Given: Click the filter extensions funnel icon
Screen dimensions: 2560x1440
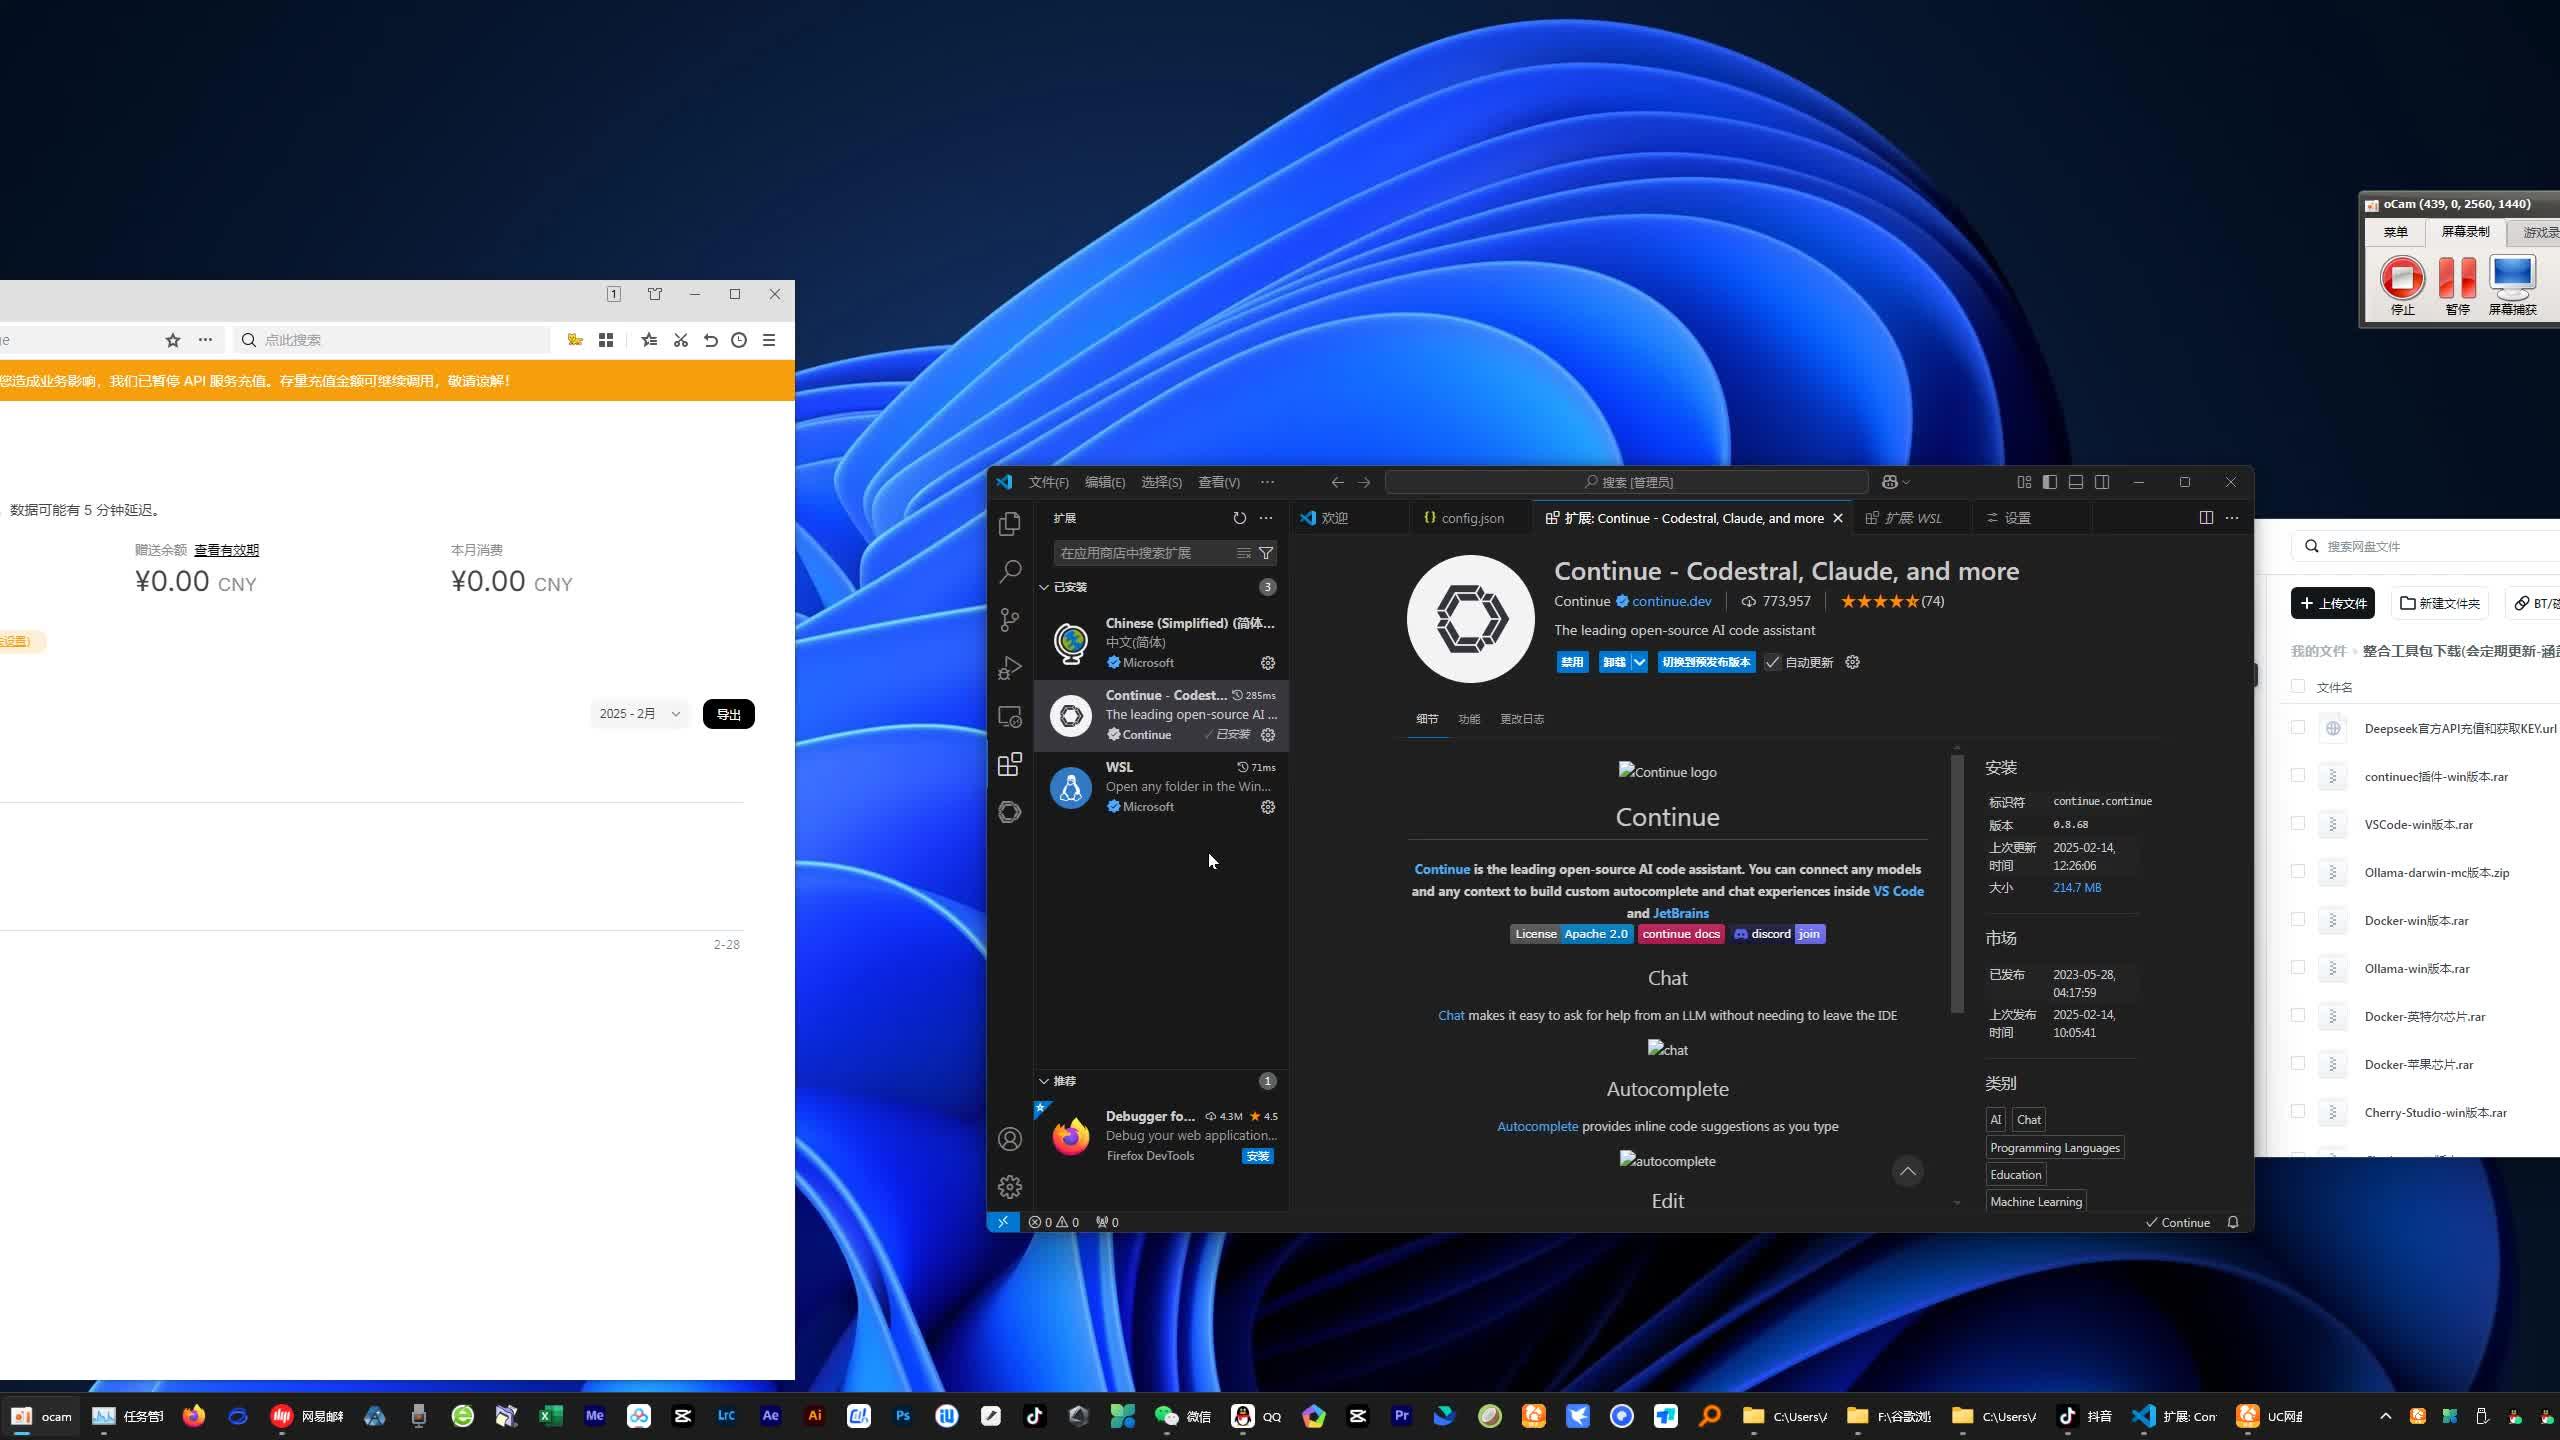Looking at the screenshot, I should pyautogui.click(x=1266, y=553).
